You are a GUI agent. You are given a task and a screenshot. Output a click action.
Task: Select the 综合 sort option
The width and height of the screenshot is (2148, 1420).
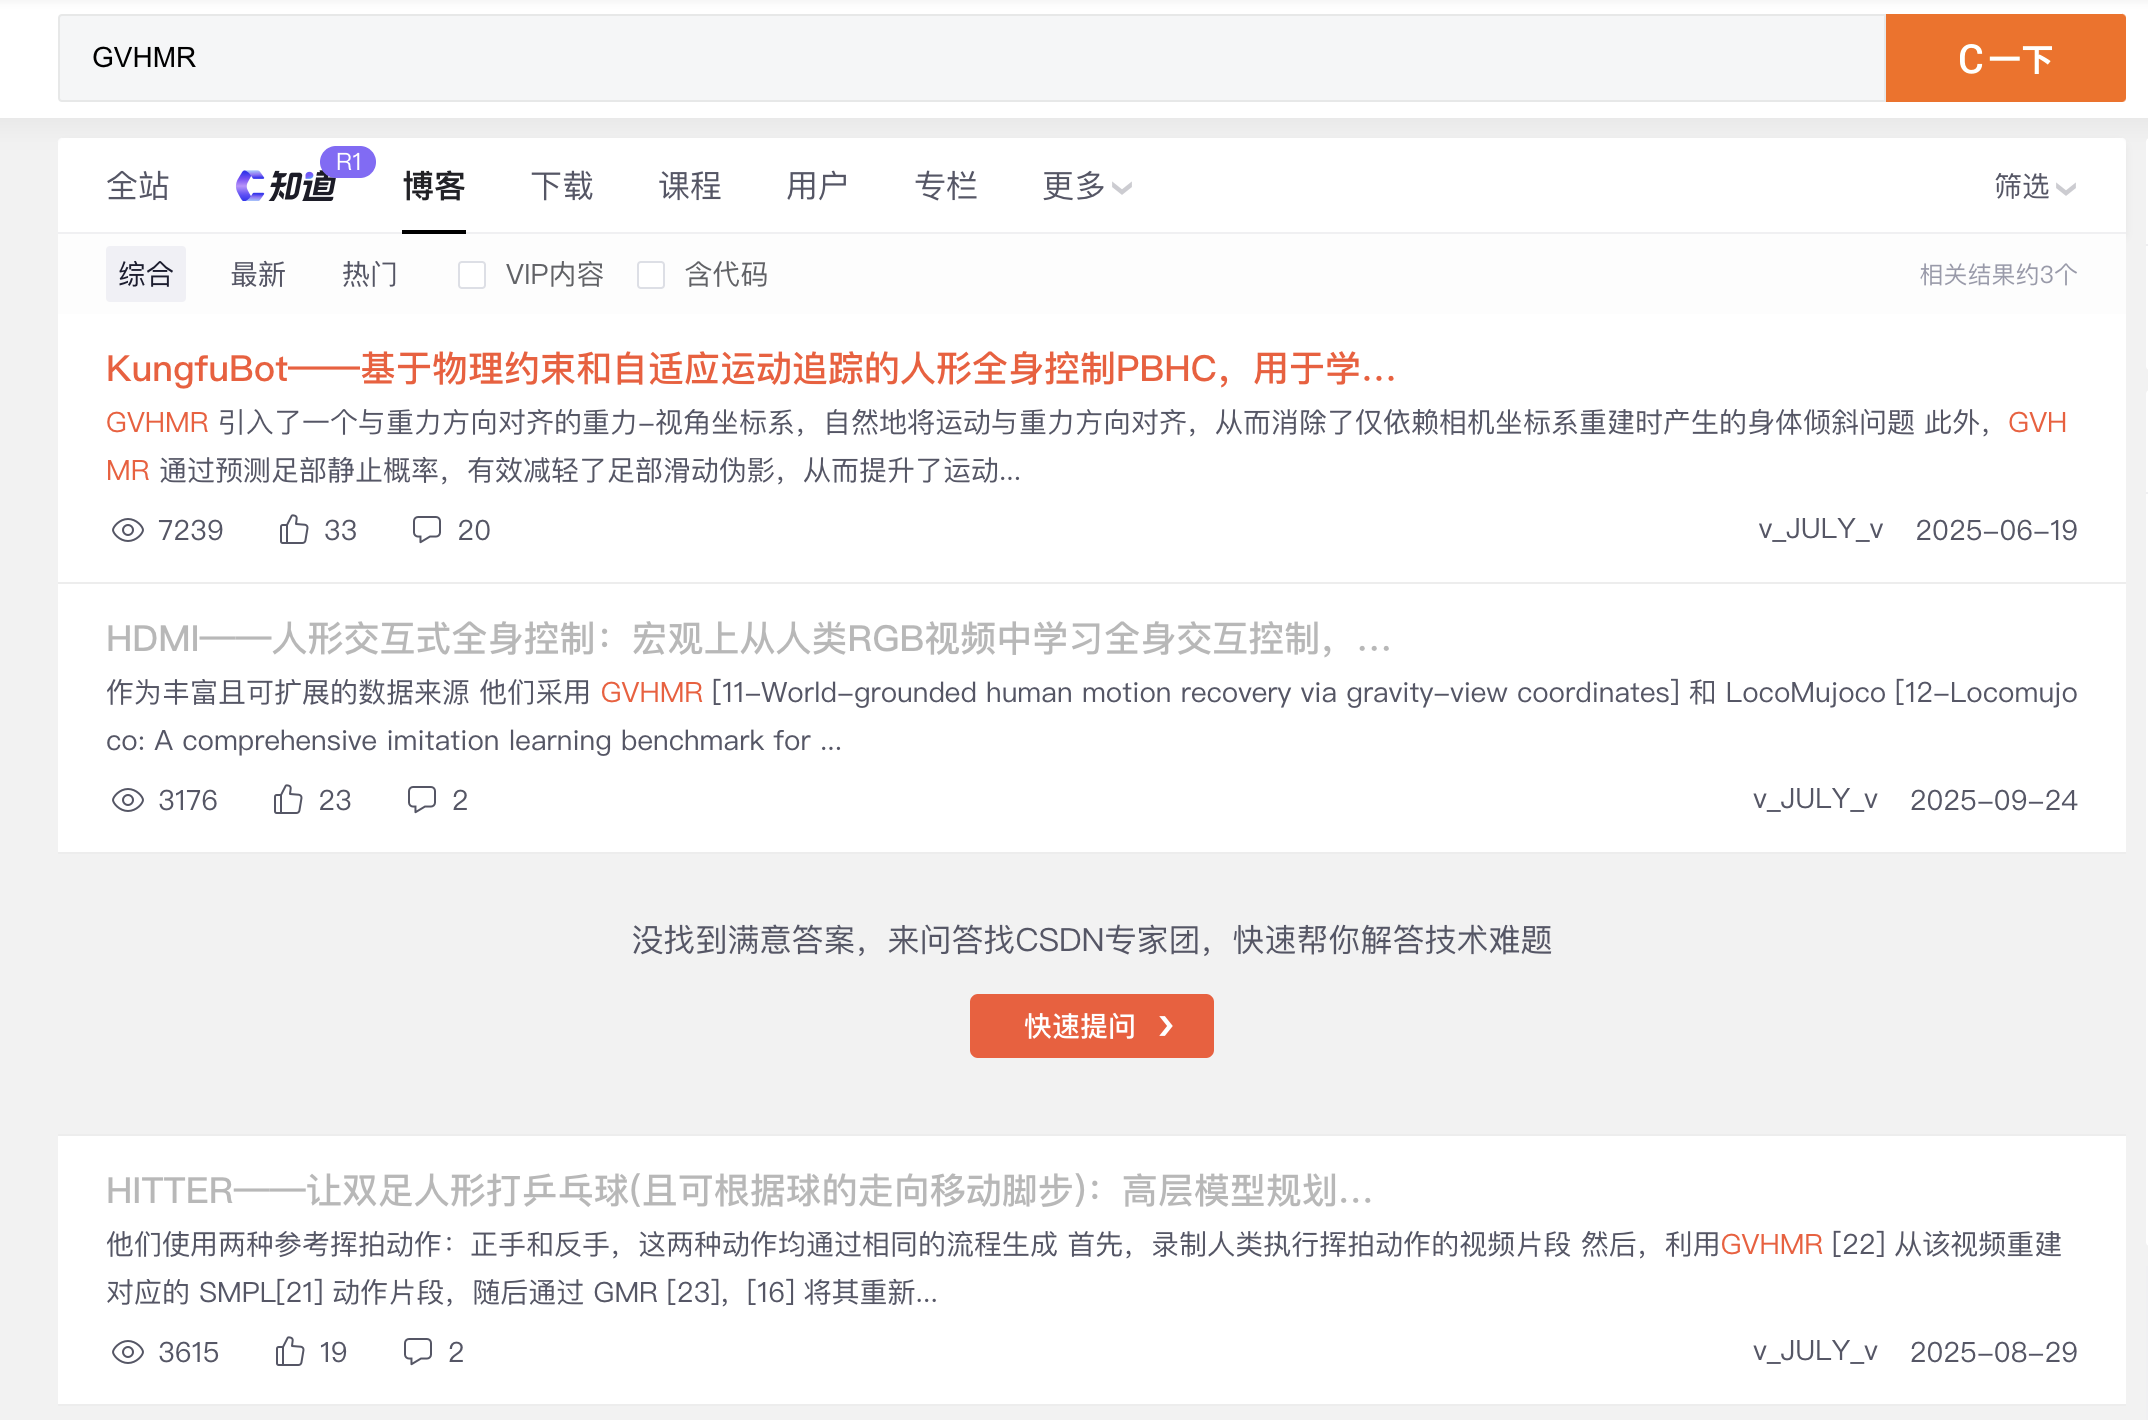click(146, 275)
